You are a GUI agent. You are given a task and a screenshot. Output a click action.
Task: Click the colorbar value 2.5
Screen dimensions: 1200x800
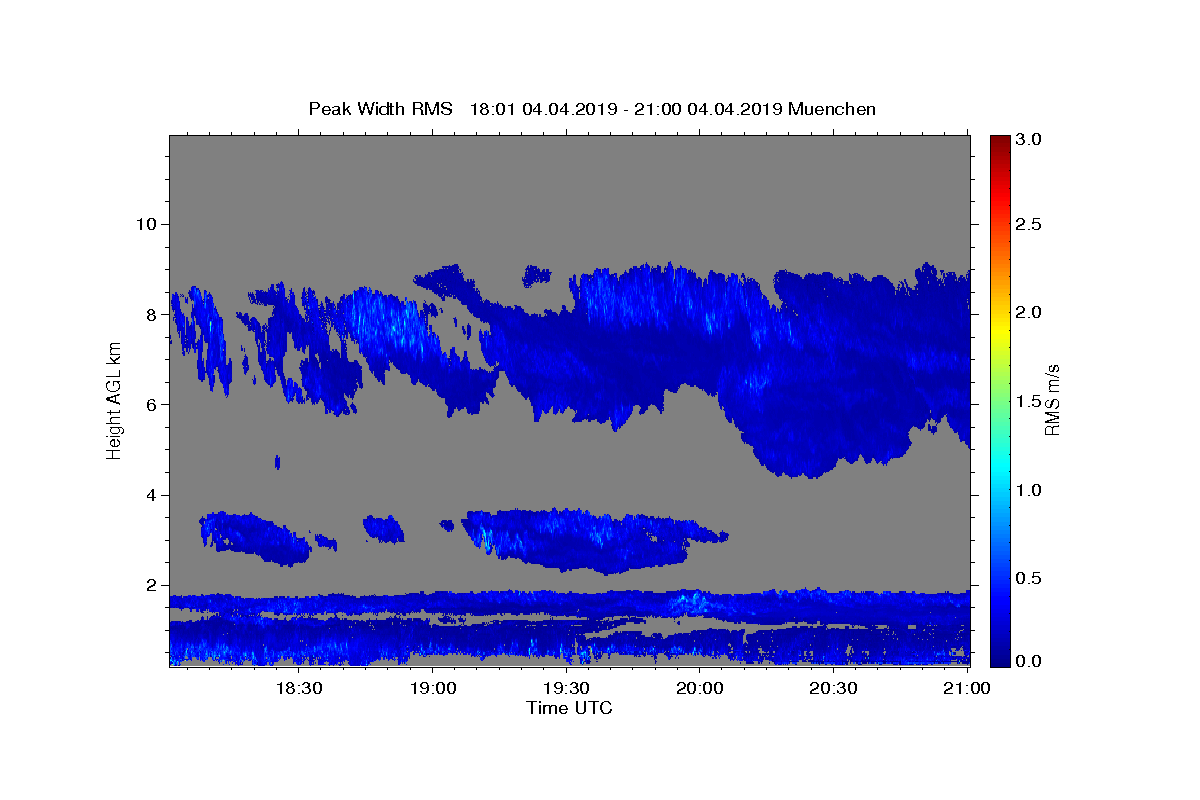click(x=1030, y=224)
